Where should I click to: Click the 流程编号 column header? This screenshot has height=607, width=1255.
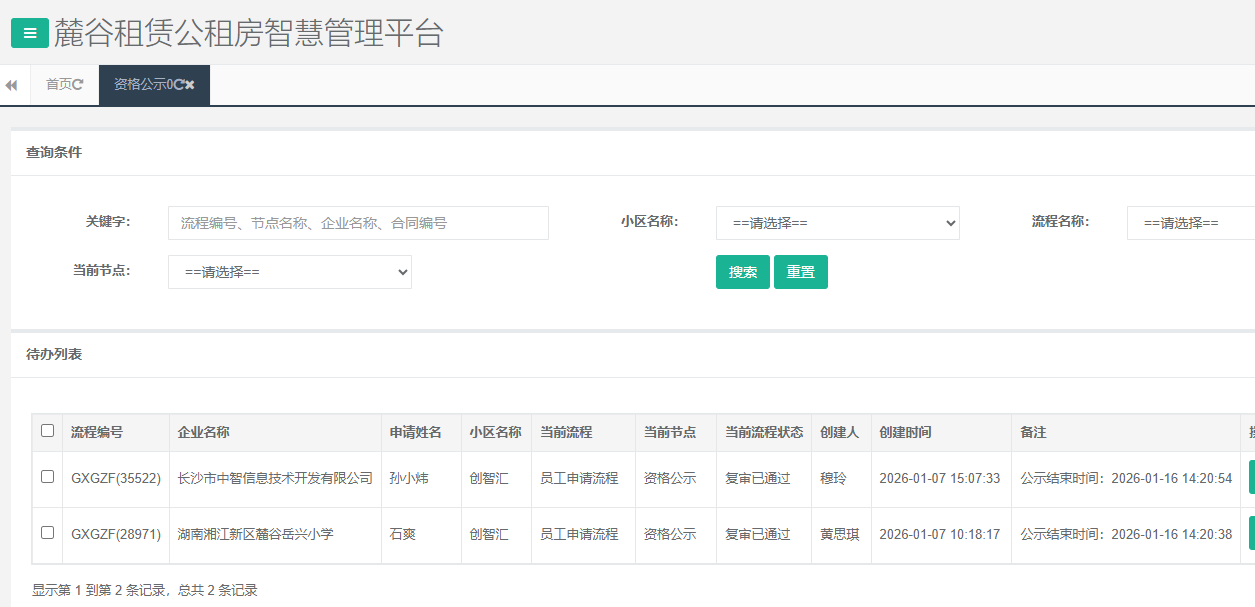click(x=97, y=433)
